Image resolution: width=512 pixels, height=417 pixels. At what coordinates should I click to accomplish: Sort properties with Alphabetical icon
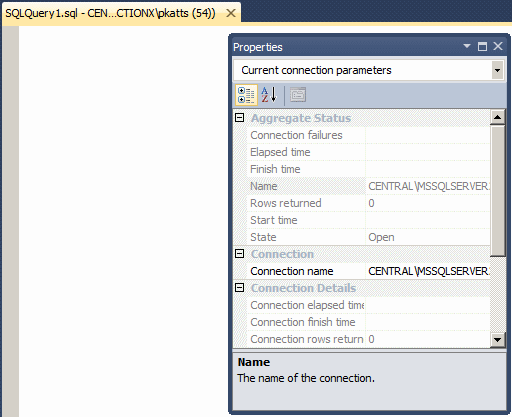(x=269, y=95)
